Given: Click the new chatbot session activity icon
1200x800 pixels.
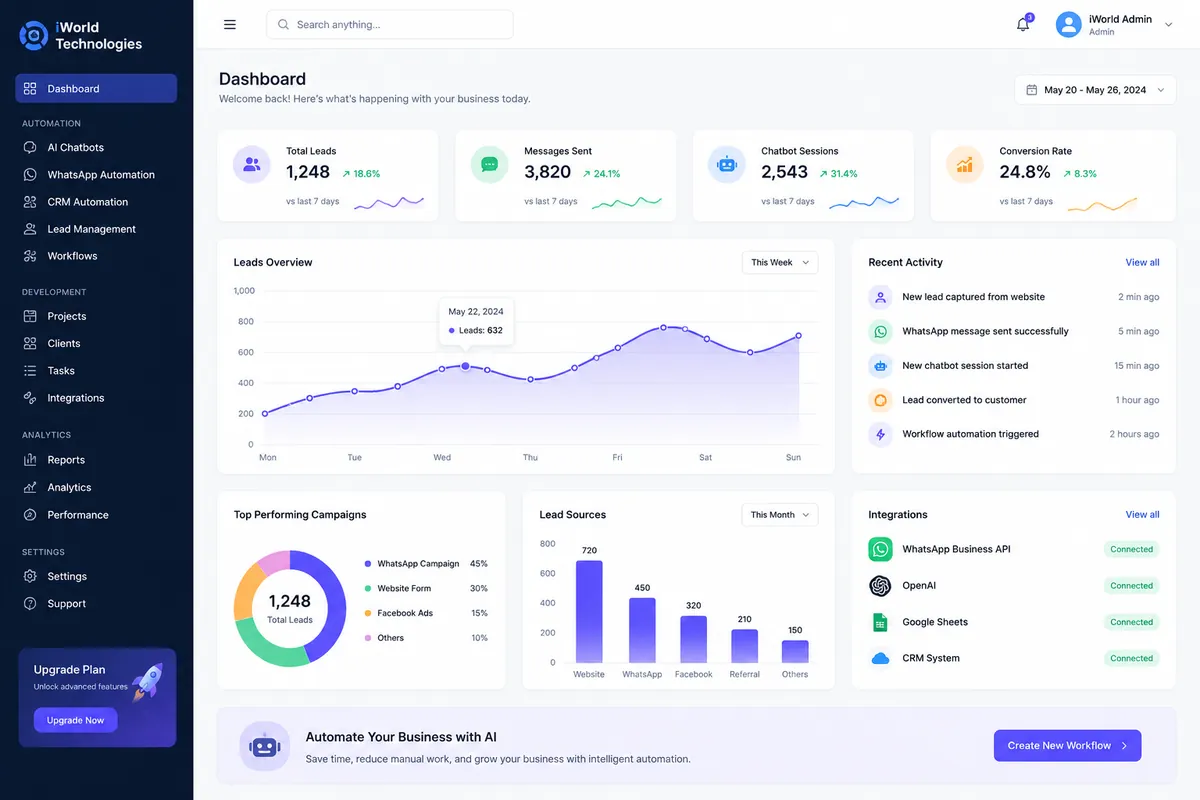Looking at the screenshot, I should click(x=880, y=366).
